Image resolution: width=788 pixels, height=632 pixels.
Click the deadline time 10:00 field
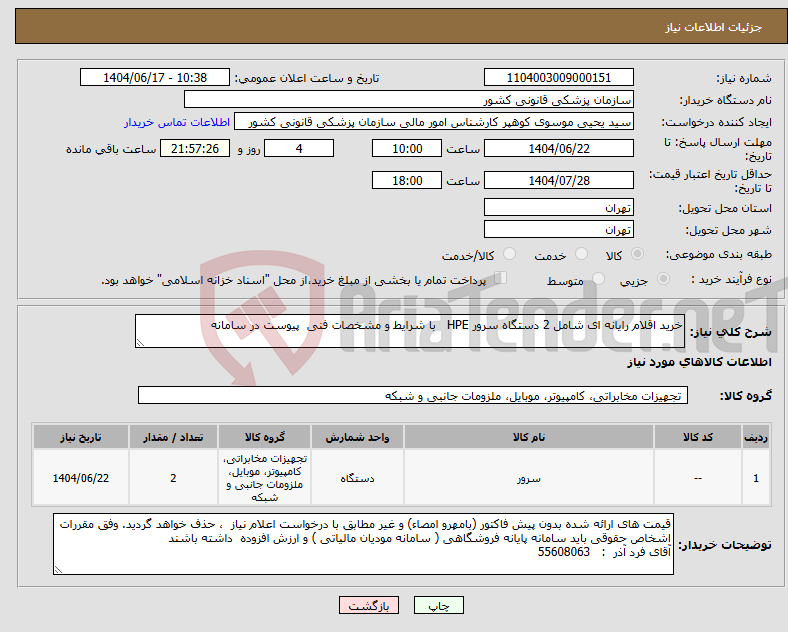click(407, 148)
